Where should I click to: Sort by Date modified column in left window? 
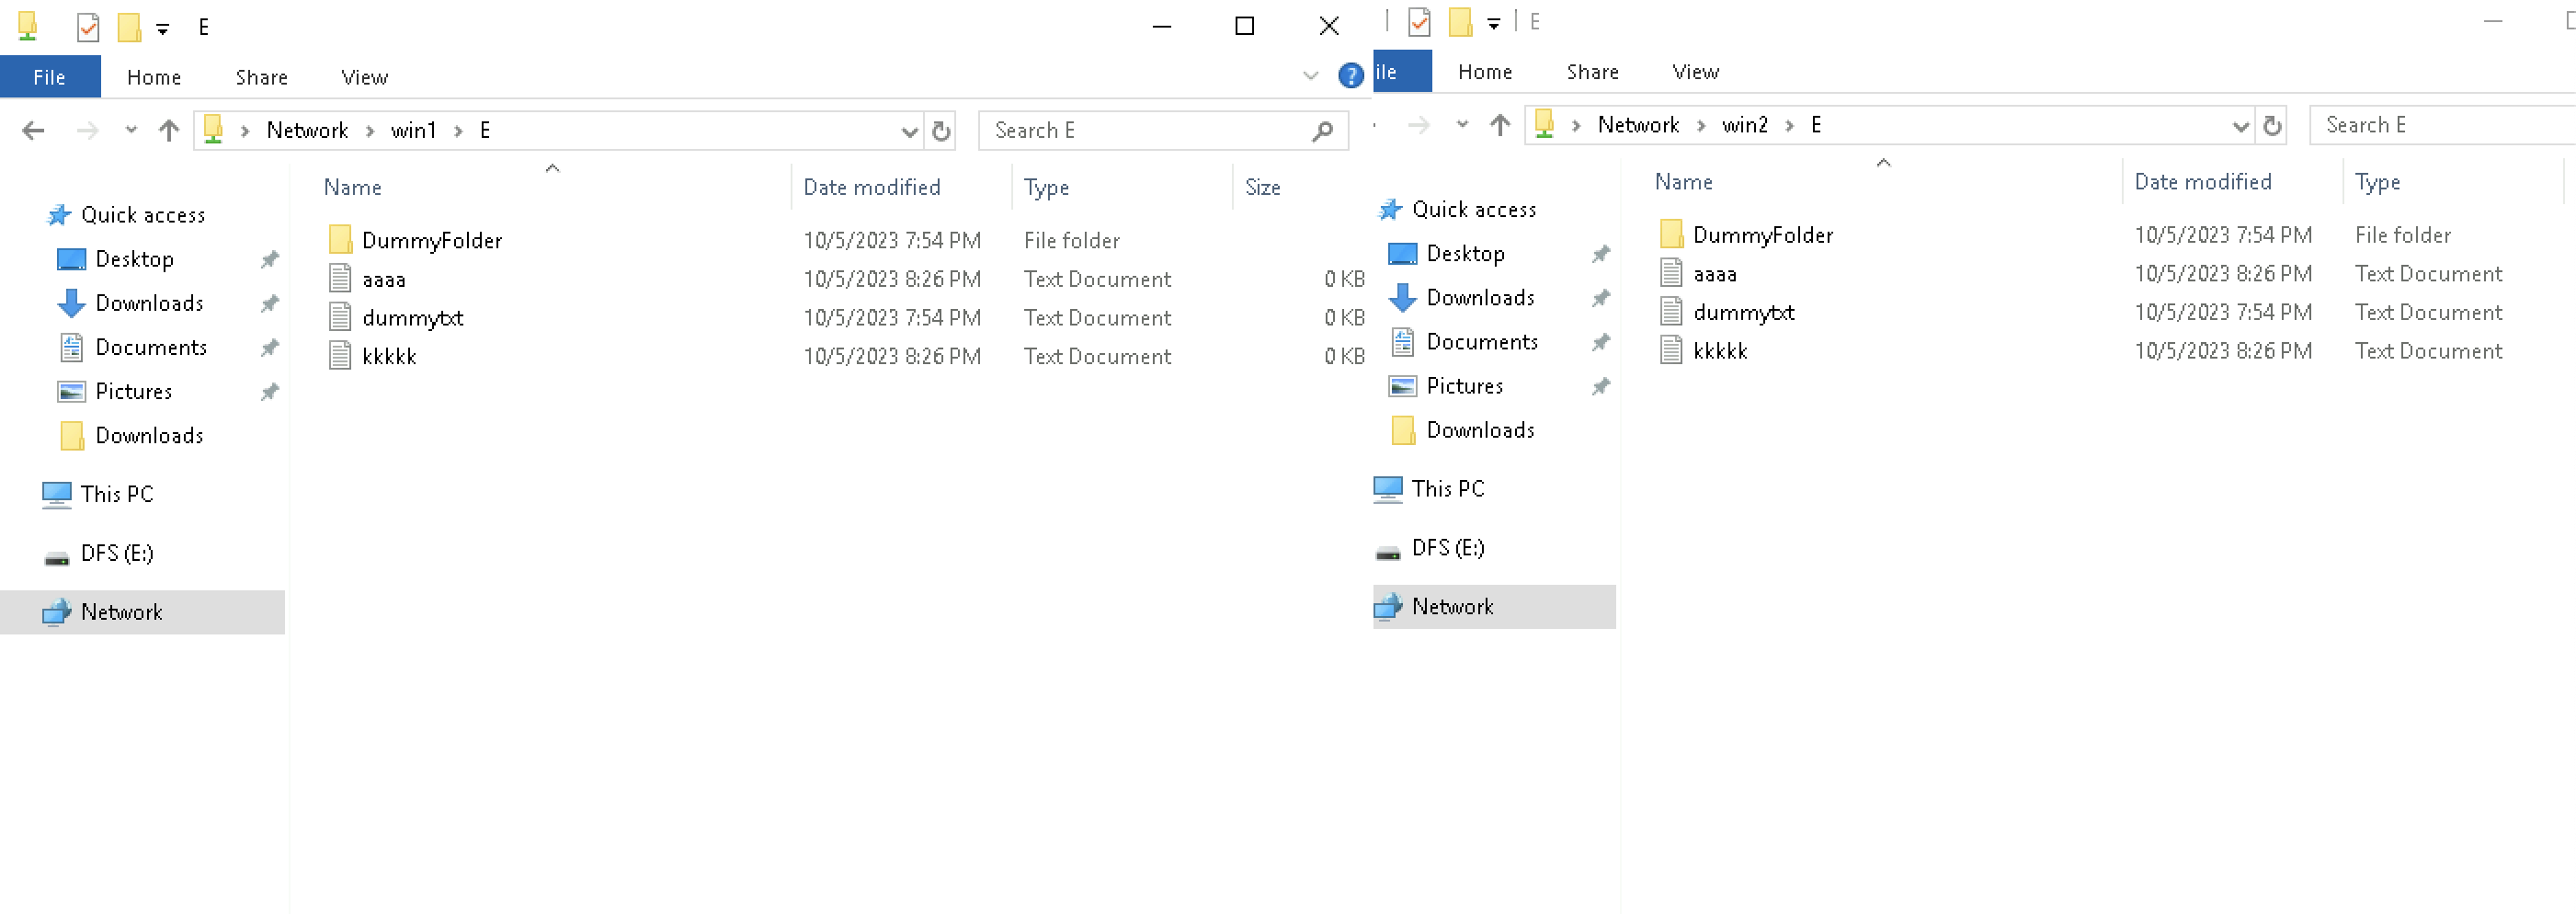[871, 188]
